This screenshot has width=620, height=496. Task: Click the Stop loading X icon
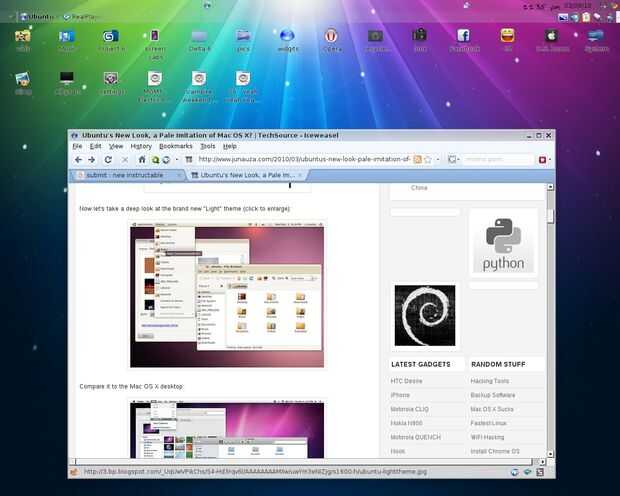coord(125,159)
